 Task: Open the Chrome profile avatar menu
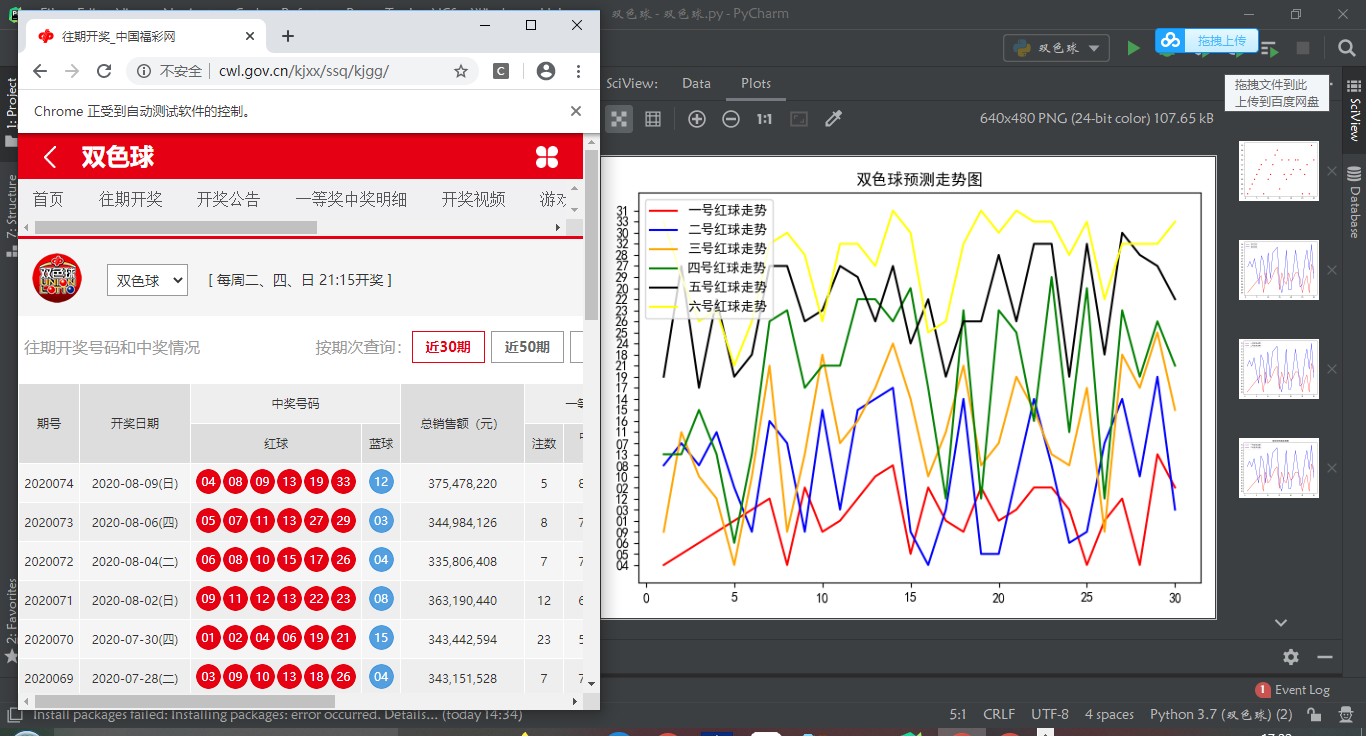tap(546, 71)
